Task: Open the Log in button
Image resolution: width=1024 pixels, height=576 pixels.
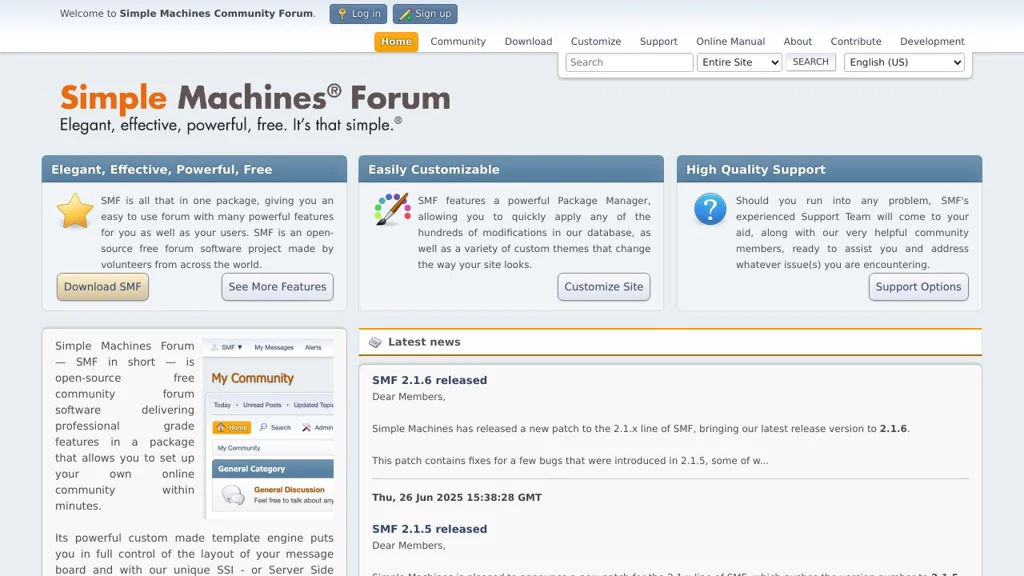Action: (358, 14)
